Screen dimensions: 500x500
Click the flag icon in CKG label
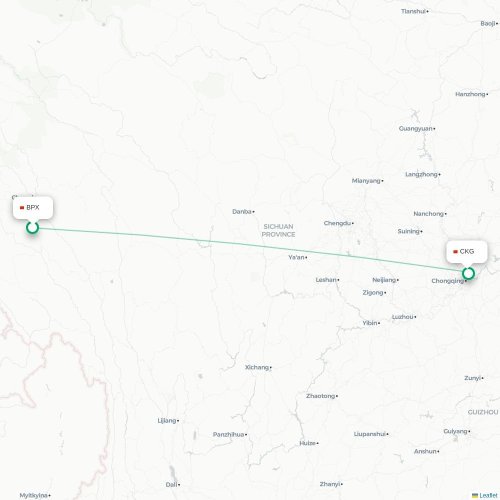[455, 252]
